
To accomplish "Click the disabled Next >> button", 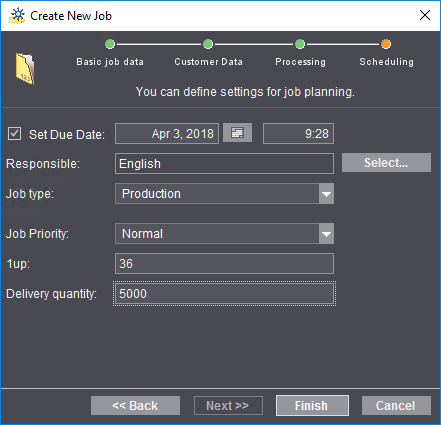I will tap(228, 406).
